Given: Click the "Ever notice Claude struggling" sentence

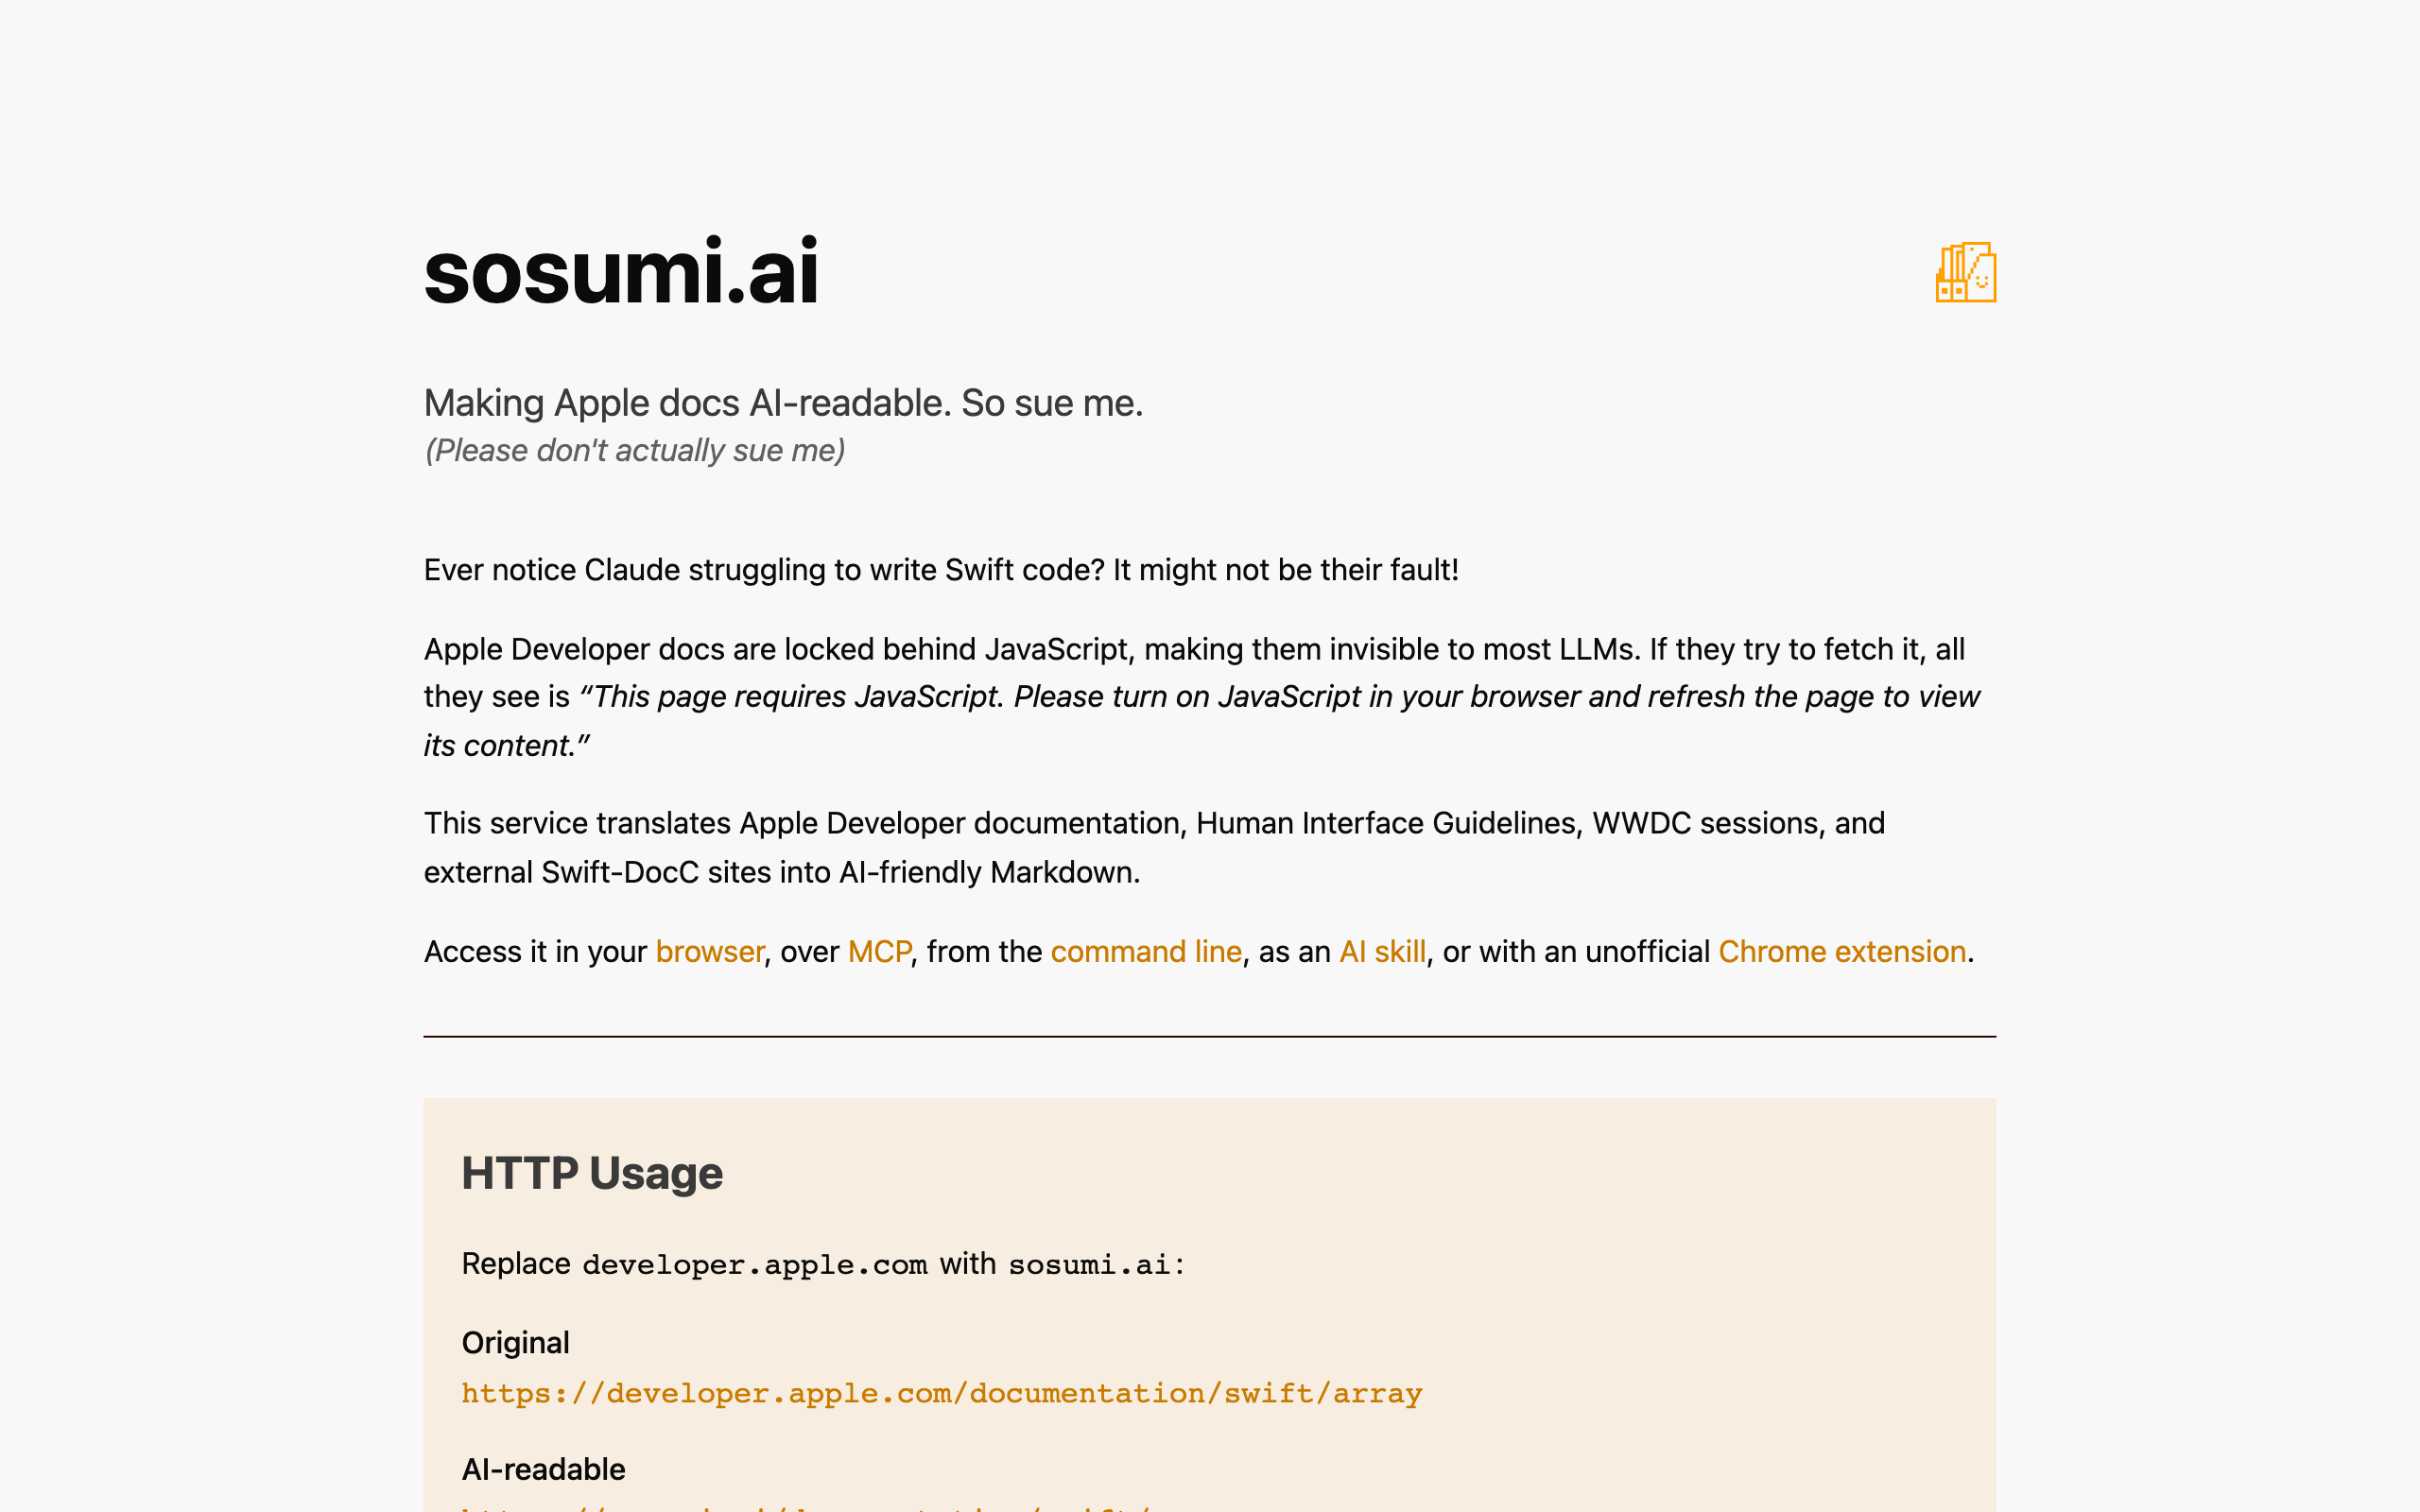Looking at the screenshot, I should point(941,570).
